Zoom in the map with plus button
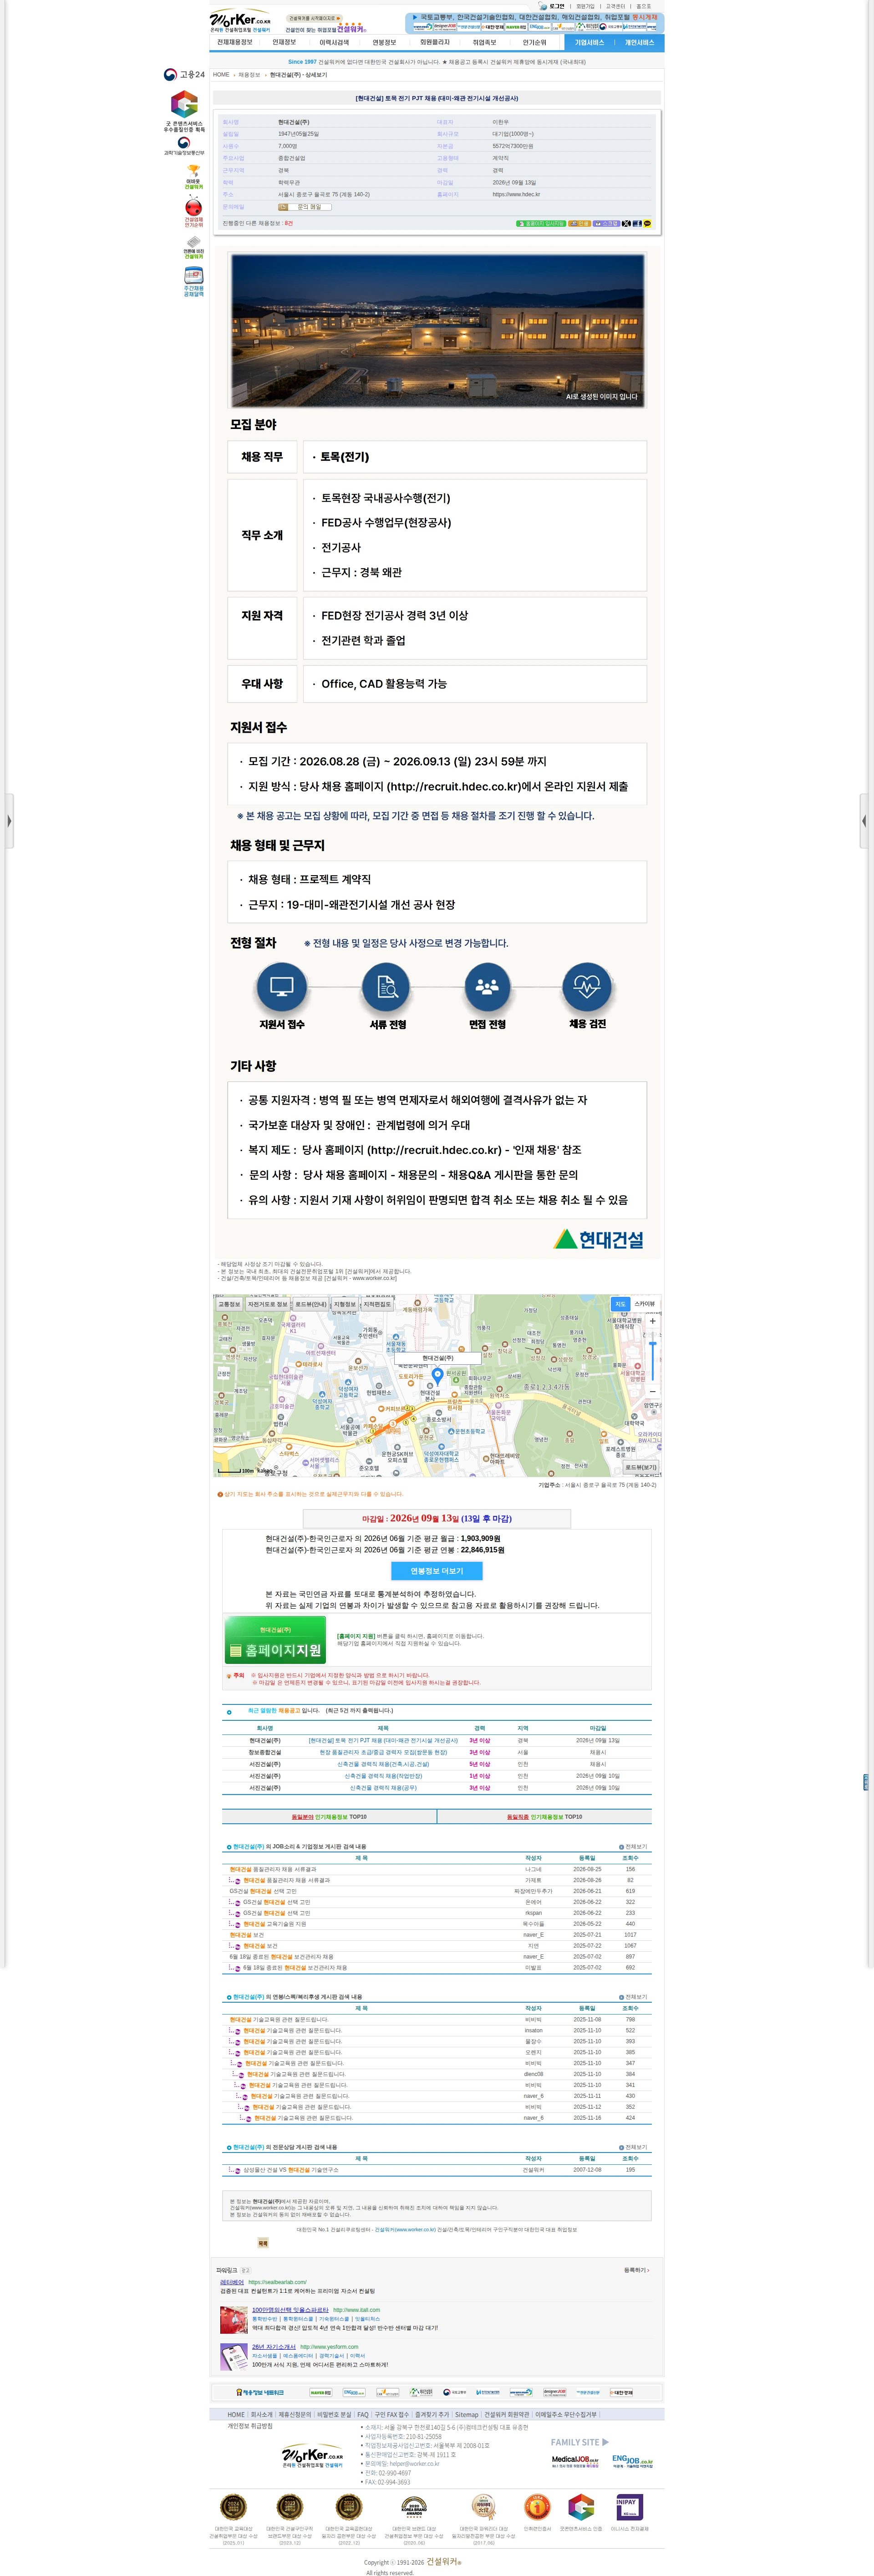Viewport: 874px width, 2576px height. pyautogui.click(x=653, y=1321)
